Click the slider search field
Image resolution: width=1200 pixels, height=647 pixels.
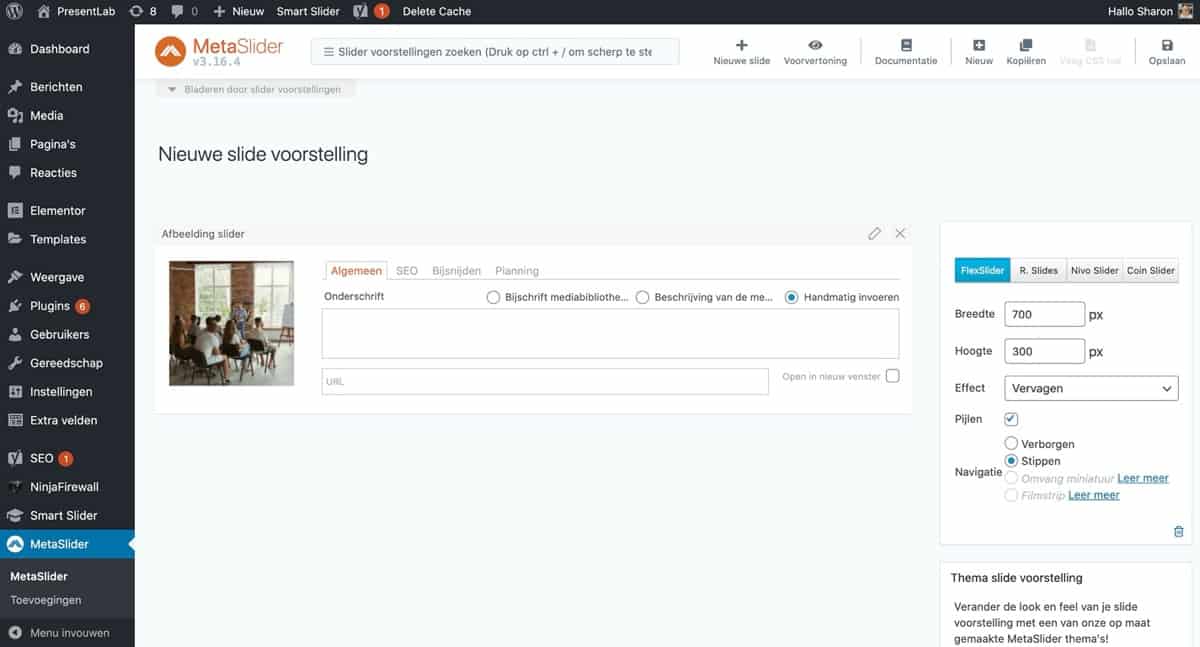click(x=495, y=52)
